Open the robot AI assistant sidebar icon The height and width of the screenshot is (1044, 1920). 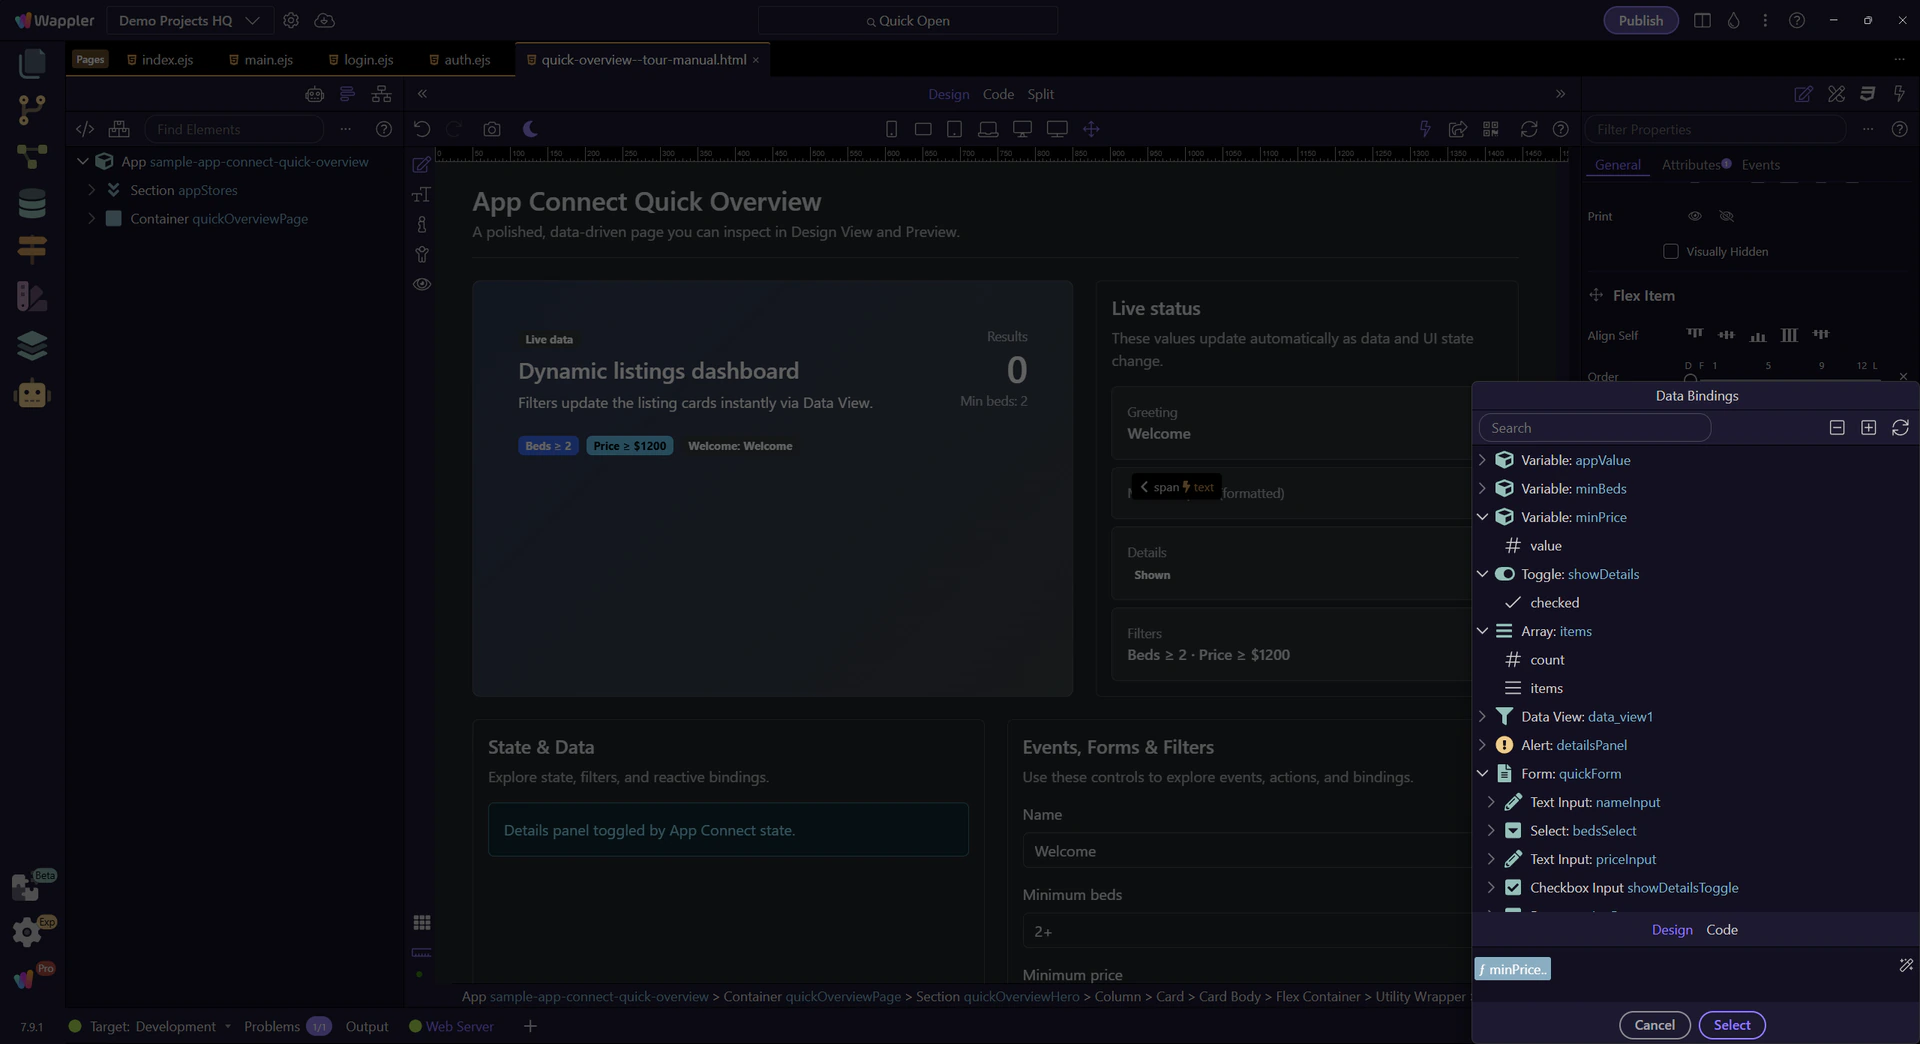tap(32, 394)
